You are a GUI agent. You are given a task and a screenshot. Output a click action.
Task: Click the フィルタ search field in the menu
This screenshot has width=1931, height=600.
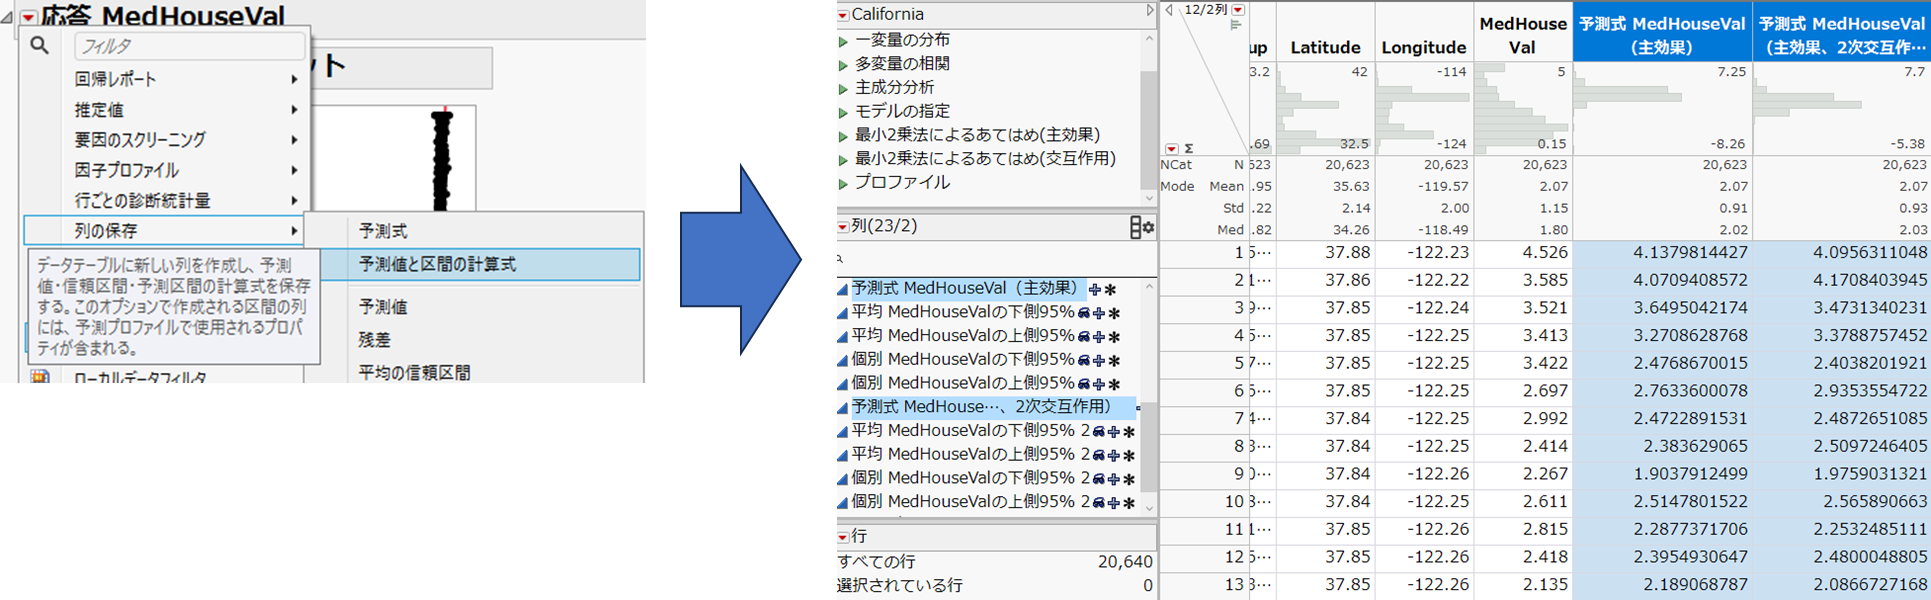pyautogui.click(x=190, y=46)
